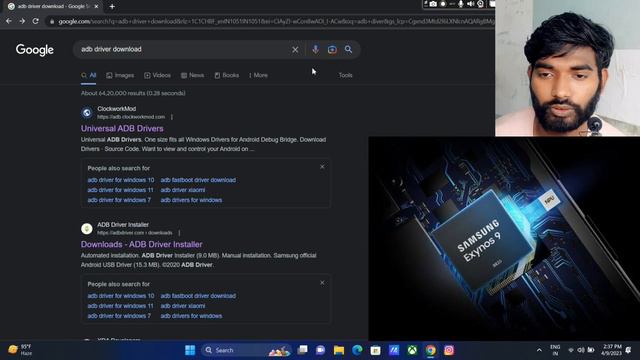Screen dimensions: 640x360
Task: Submit search with magnifier icon
Action: [348, 49]
